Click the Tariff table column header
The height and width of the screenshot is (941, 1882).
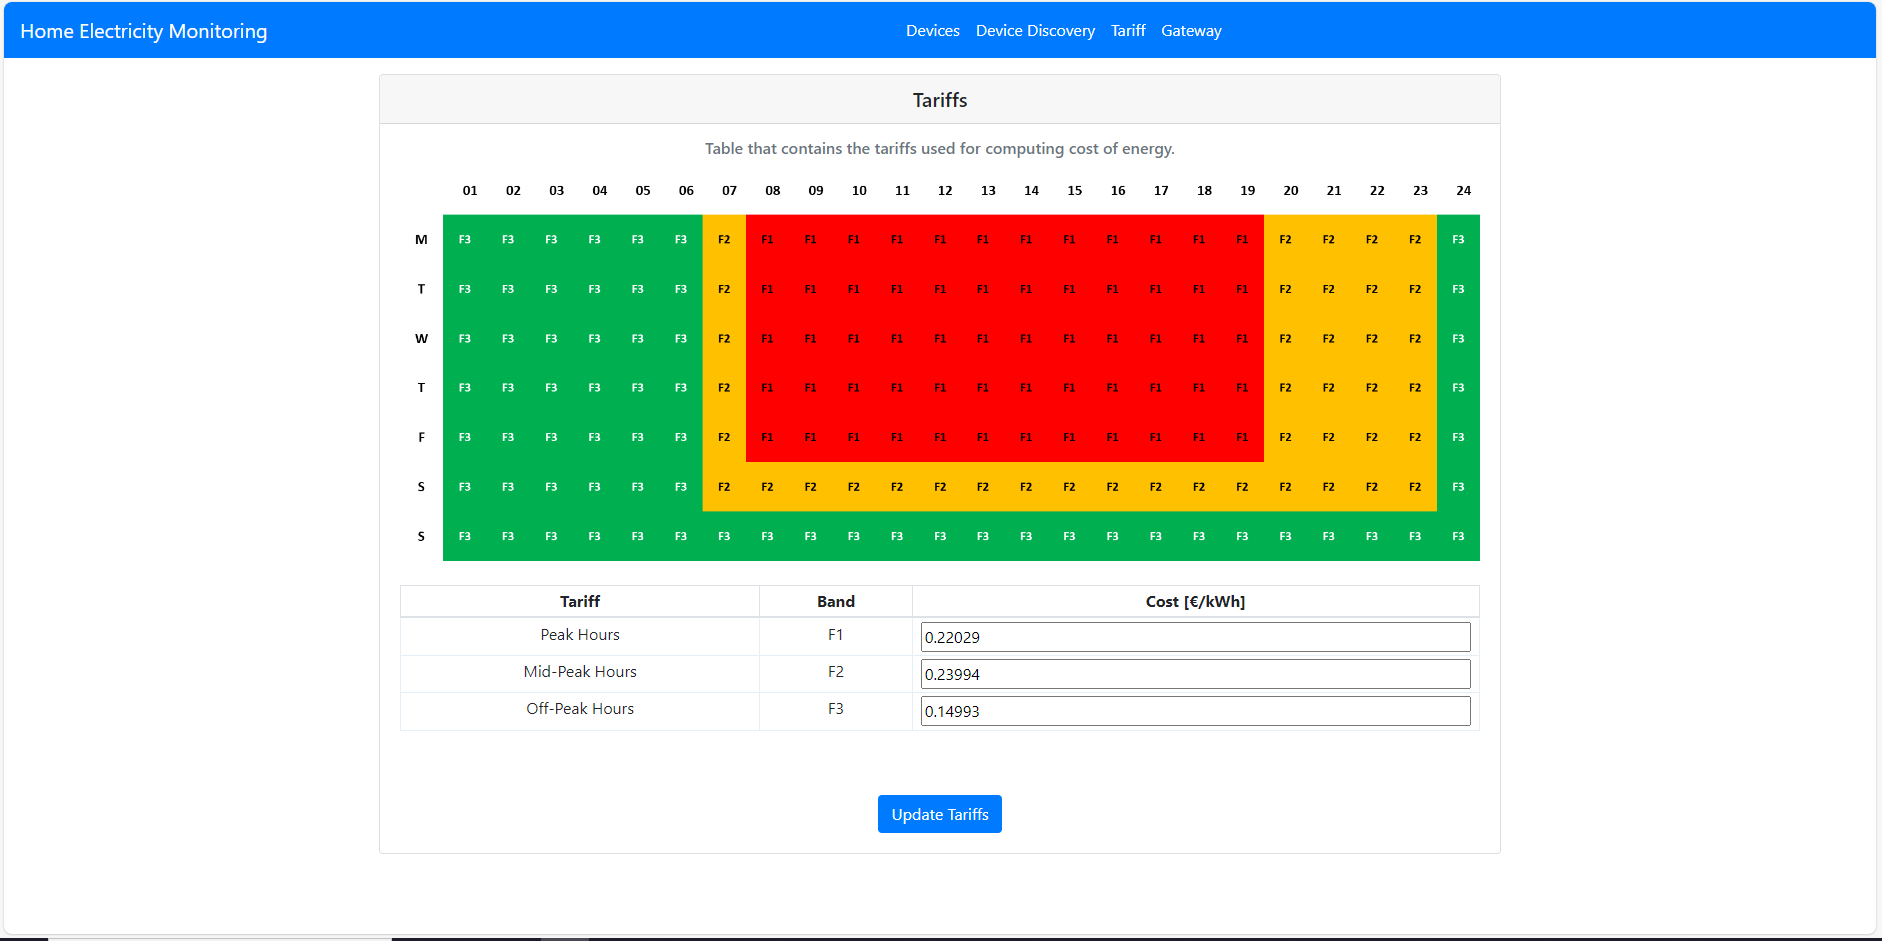(580, 601)
